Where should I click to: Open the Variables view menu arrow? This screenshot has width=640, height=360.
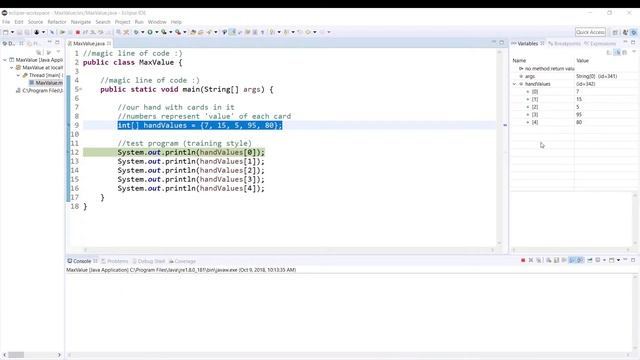[634, 52]
